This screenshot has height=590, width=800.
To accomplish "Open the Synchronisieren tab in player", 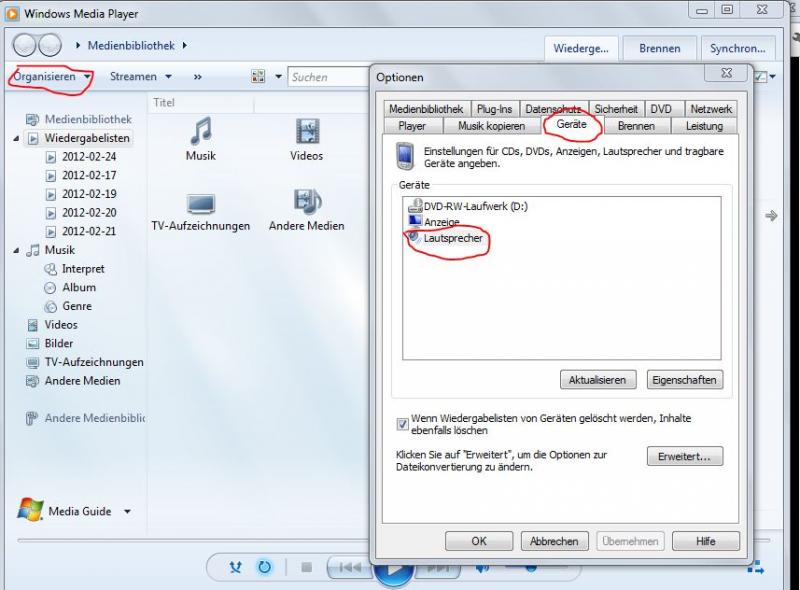I will 738,48.
